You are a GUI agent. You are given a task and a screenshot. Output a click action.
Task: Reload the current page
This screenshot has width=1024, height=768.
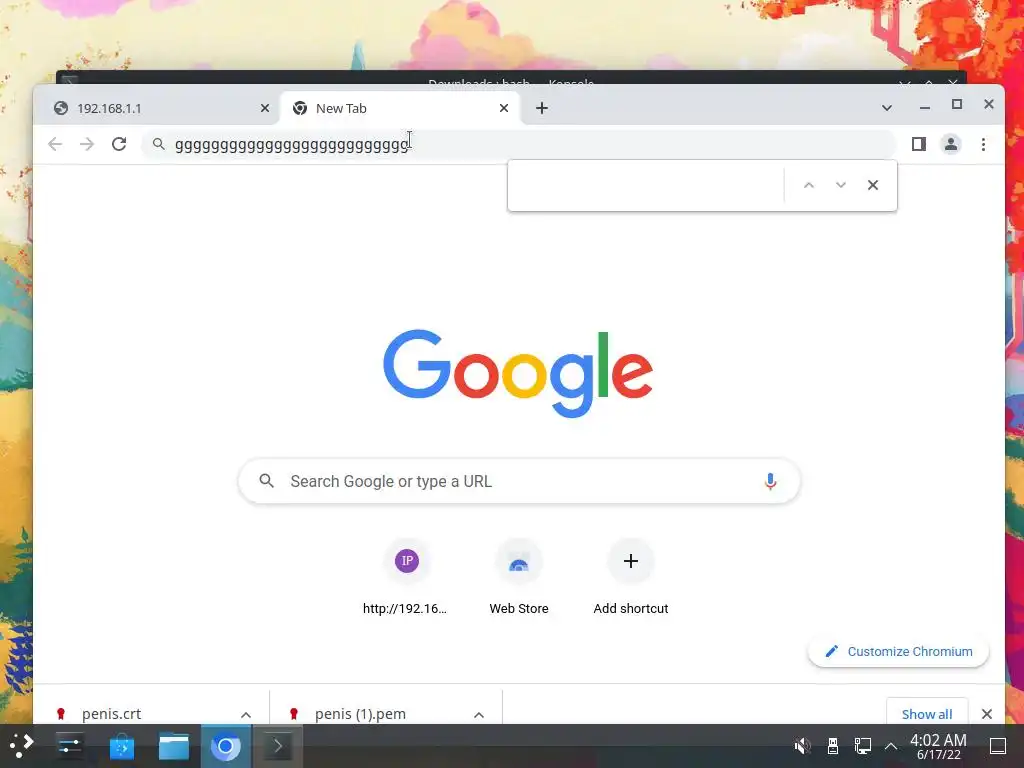119,144
